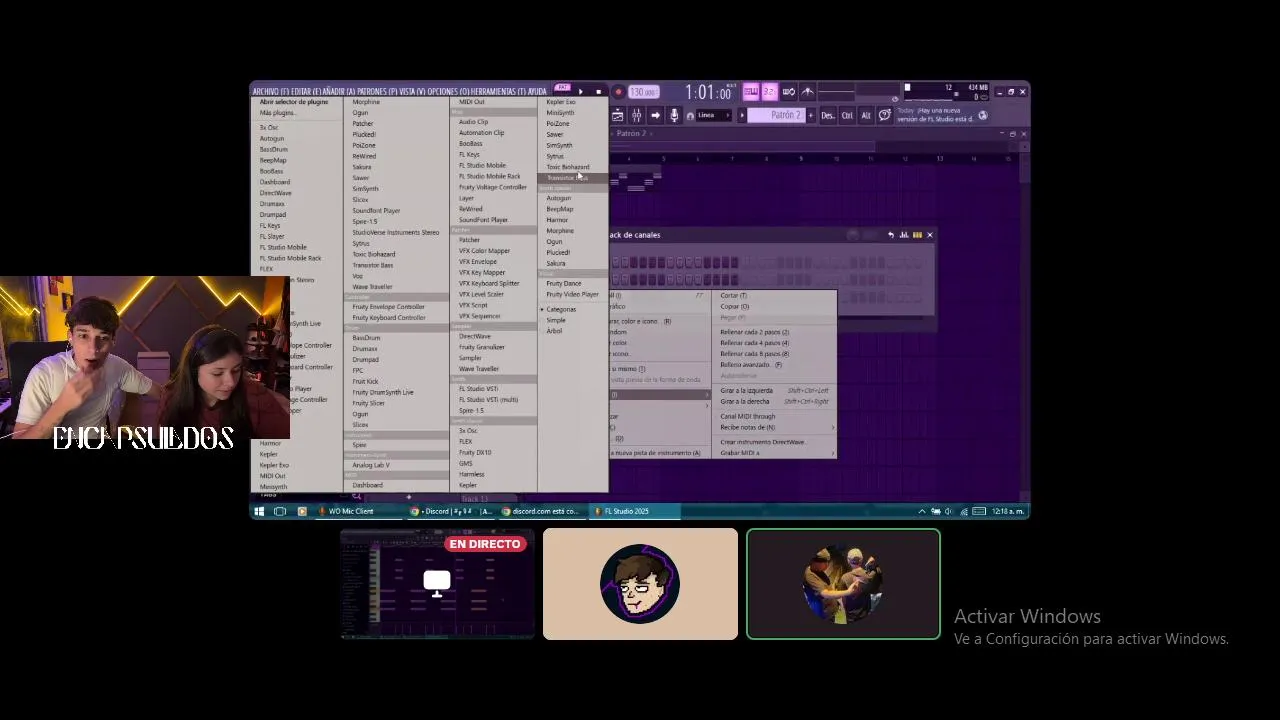Open the PATRONES menu
This screenshot has width=1280, height=720.
pos(378,92)
